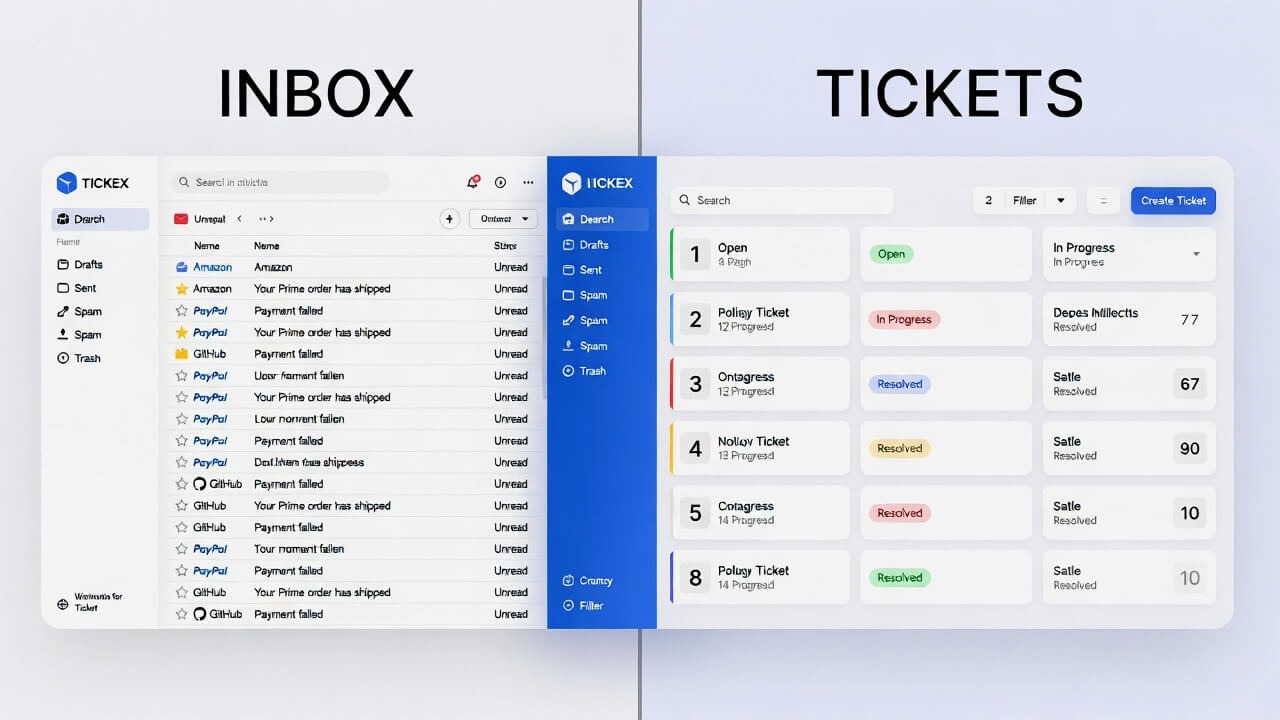Click the 'Wionsnits for Ticket' link in the sidebar
The width and height of the screenshot is (1280, 720).
[x=98, y=602]
